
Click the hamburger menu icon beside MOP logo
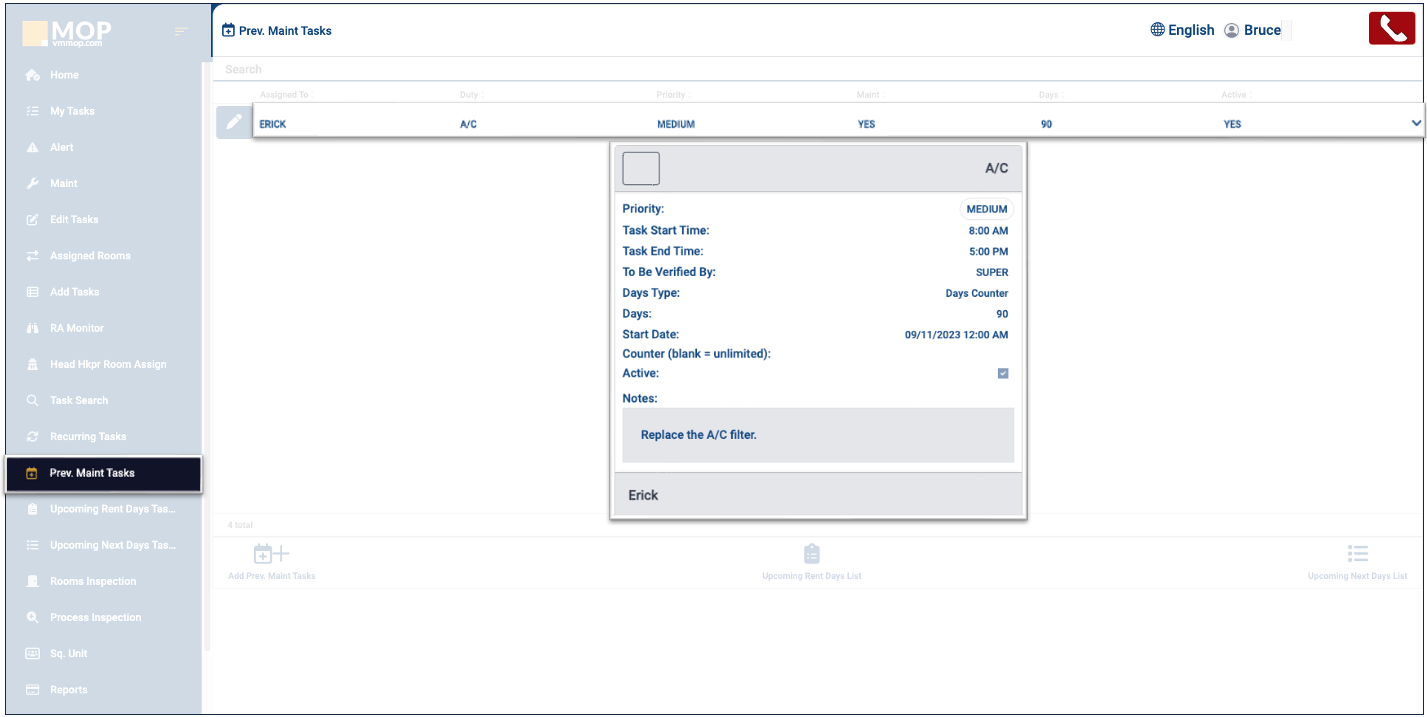click(181, 32)
